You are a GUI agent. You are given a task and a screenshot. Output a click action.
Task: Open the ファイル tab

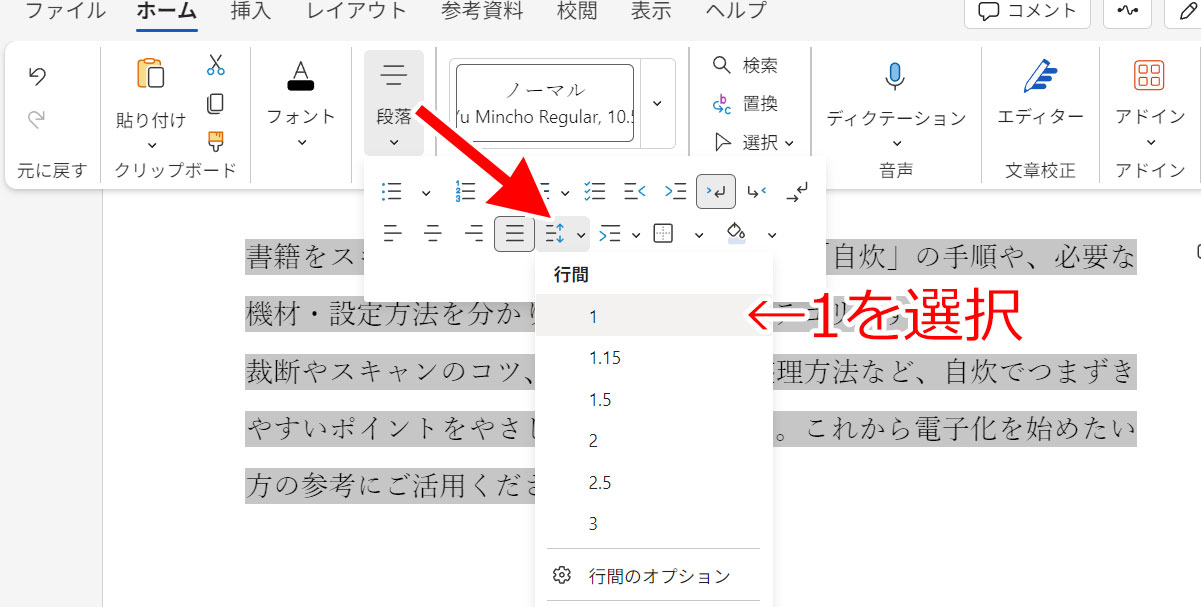tap(65, 11)
